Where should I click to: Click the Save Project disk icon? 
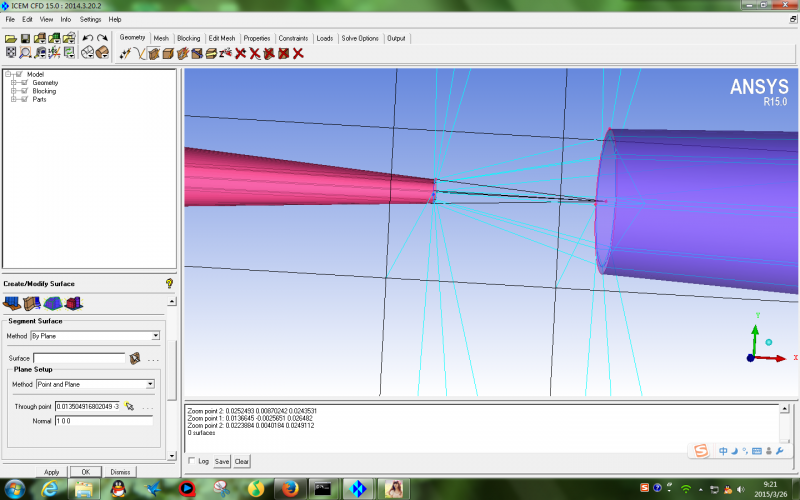coord(25,38)
